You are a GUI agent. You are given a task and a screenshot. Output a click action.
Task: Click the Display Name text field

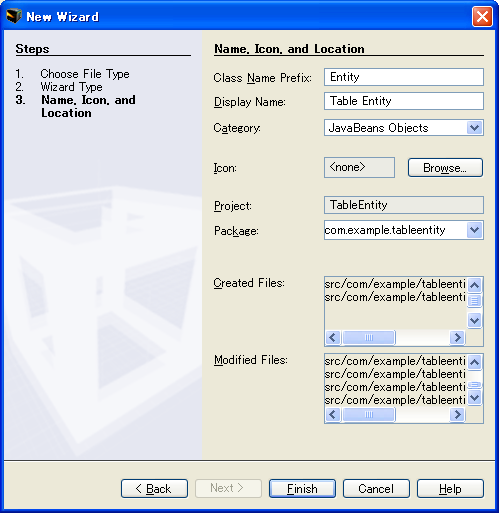[404, 101]
